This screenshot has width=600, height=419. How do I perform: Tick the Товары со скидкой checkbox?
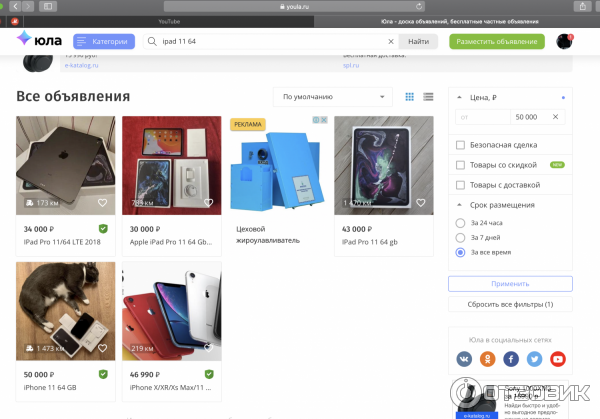point(460,165)
